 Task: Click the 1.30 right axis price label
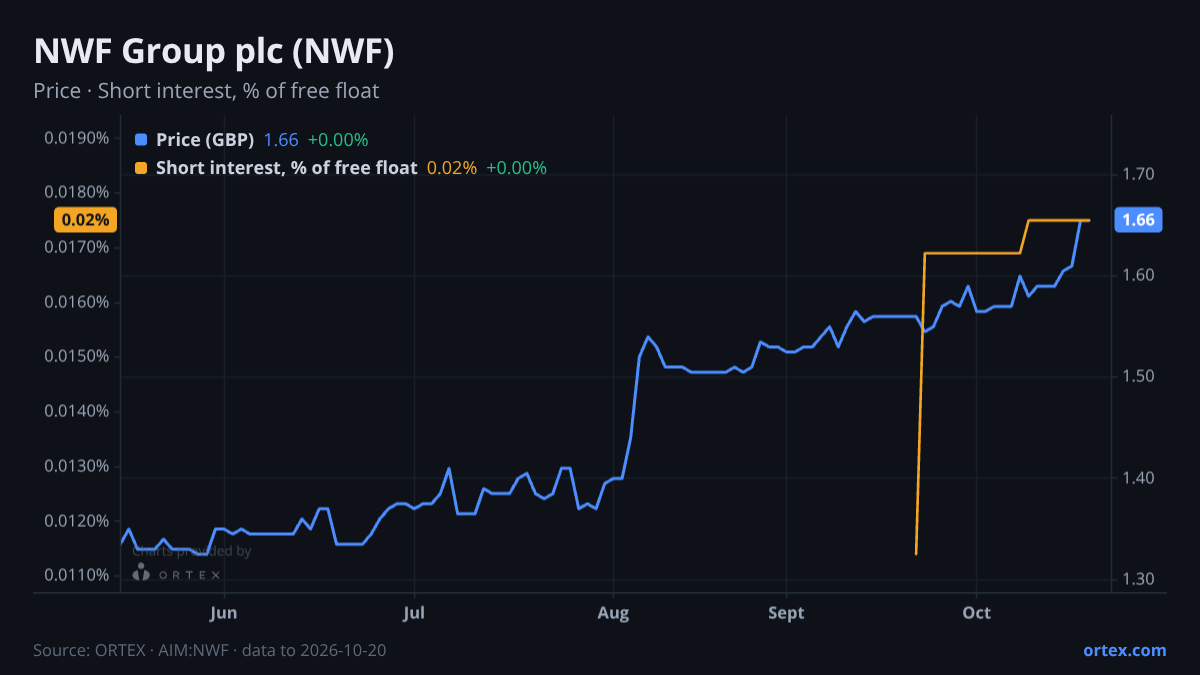(x=1138, y=579)
